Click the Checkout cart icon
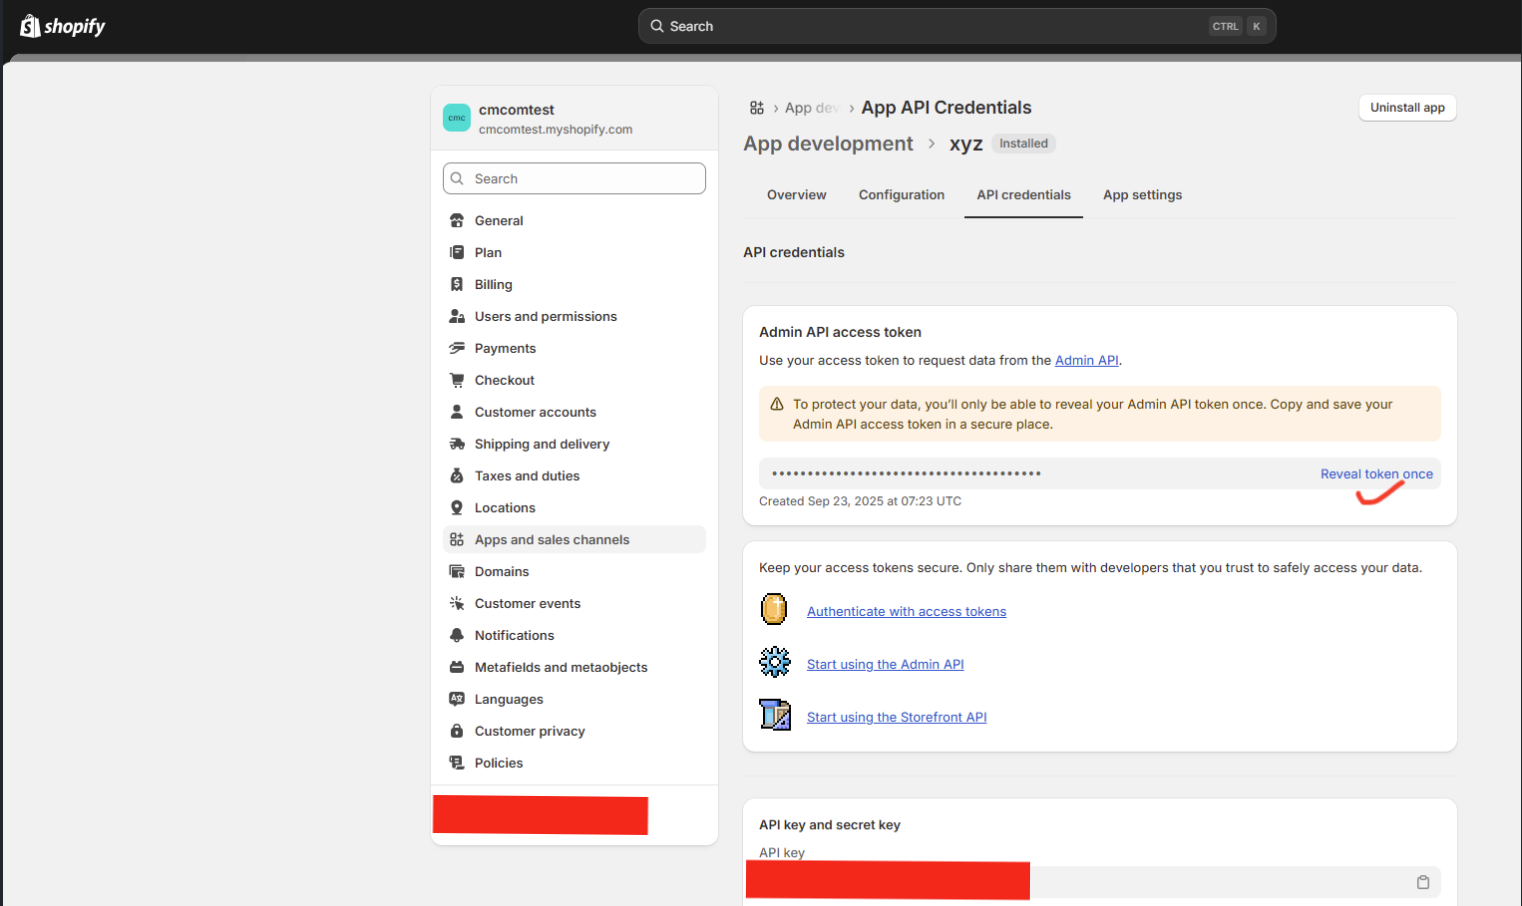The height and width of the screenshot is (906, 1522). (457, 380)
